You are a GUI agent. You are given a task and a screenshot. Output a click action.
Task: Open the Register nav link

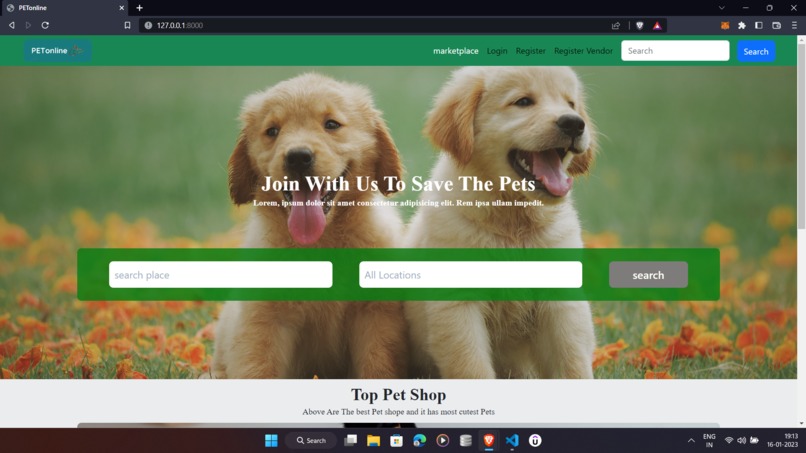[530, 51]
